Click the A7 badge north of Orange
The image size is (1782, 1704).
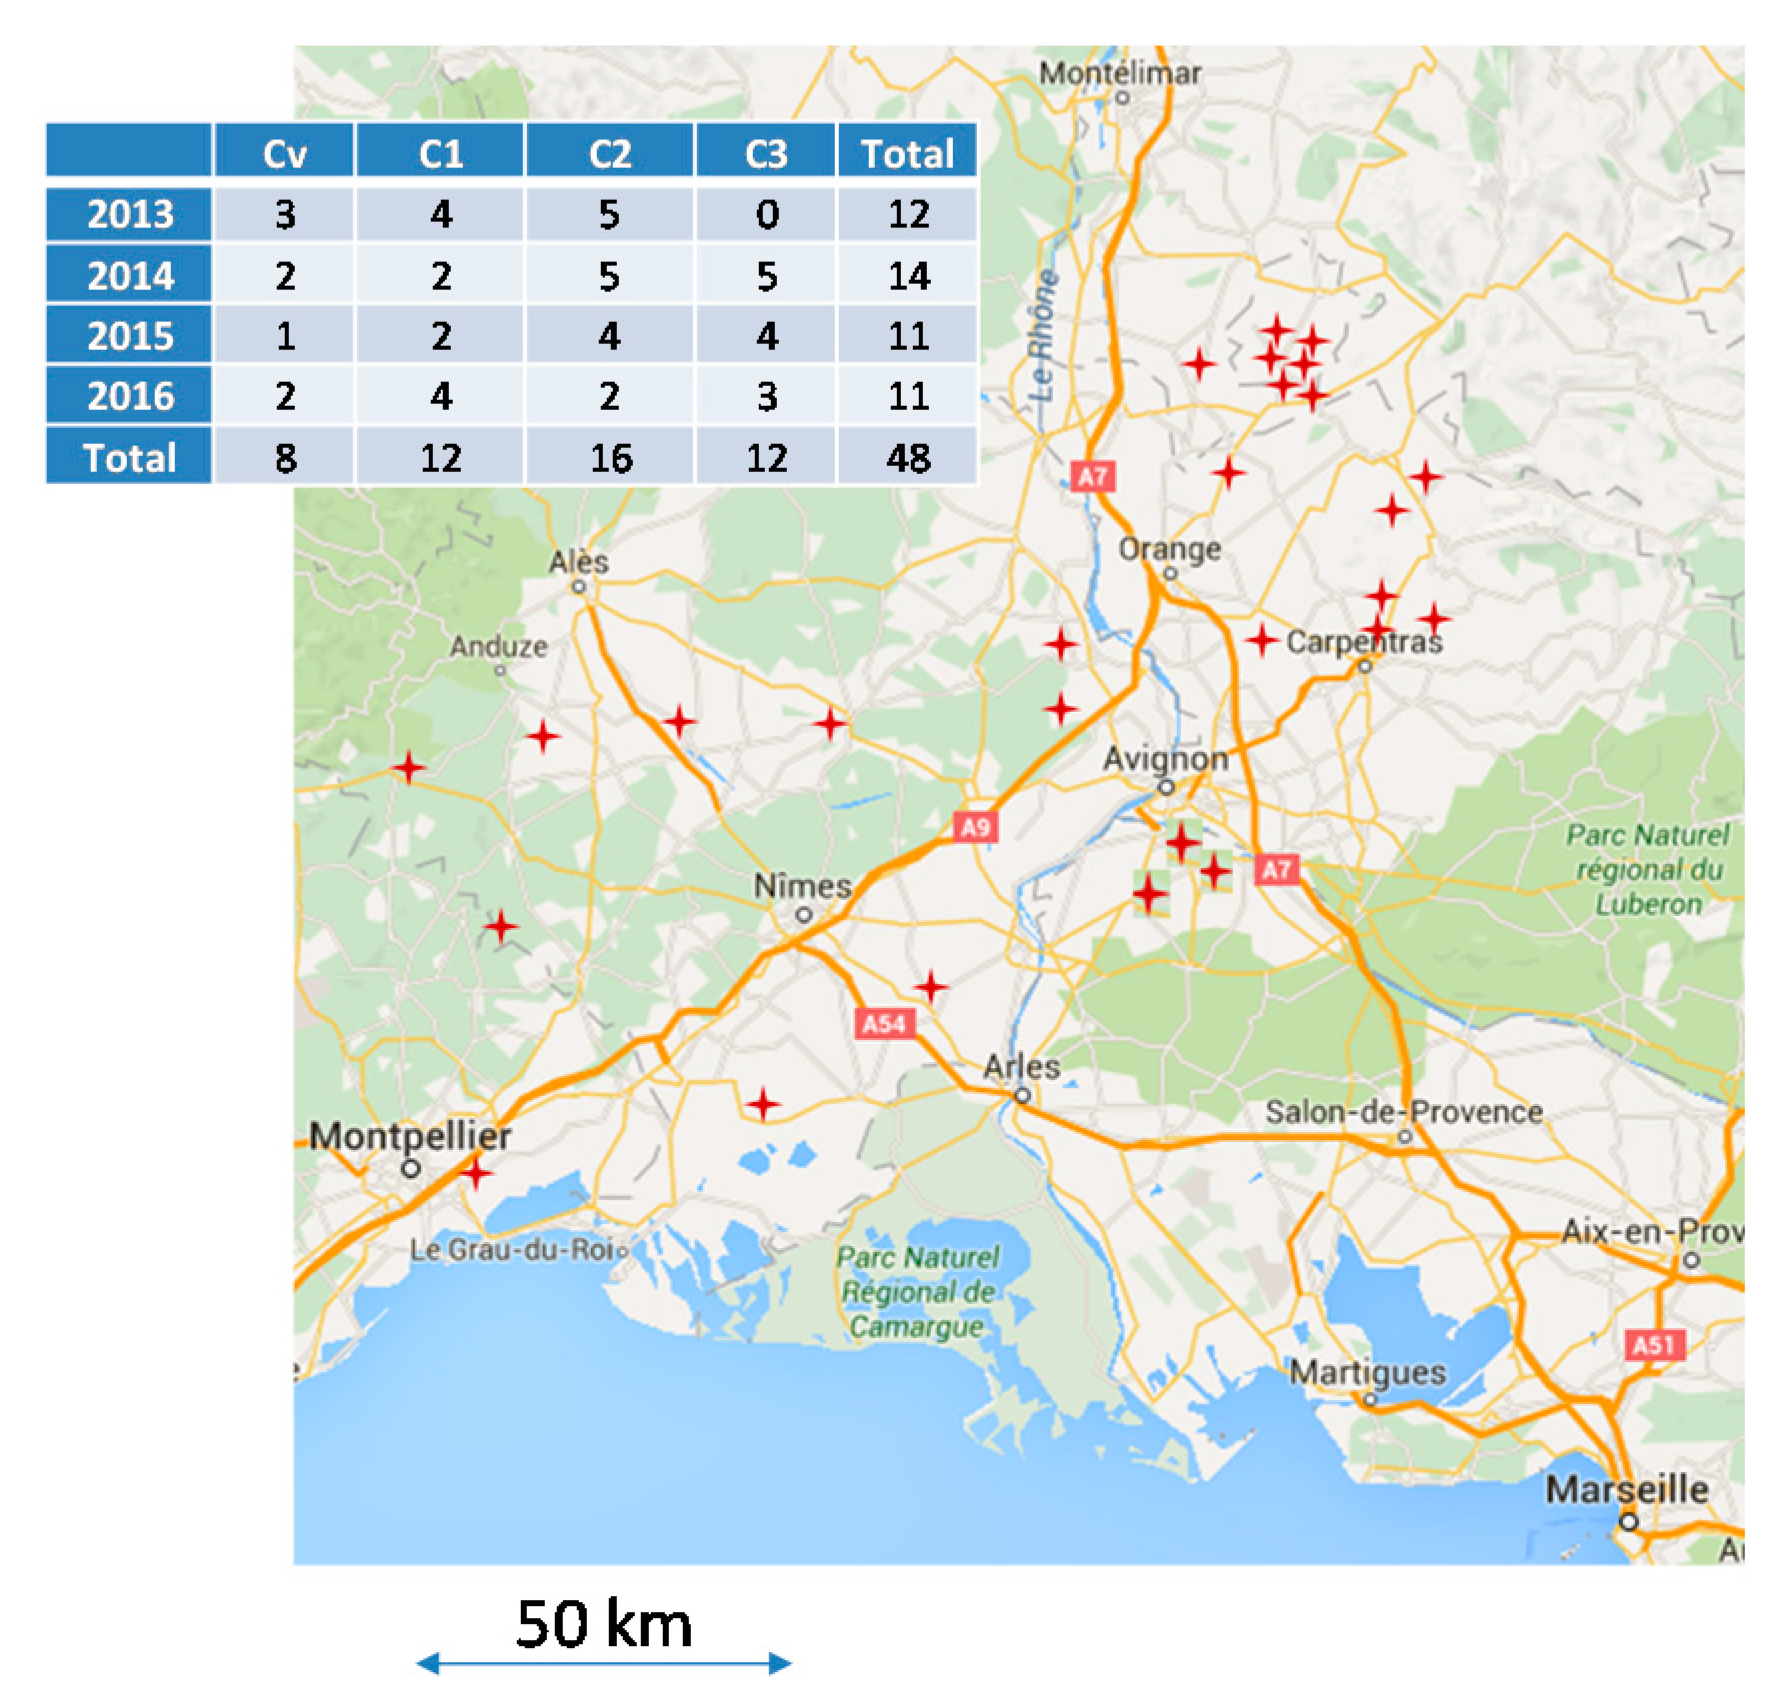[x=1092, y=476]
